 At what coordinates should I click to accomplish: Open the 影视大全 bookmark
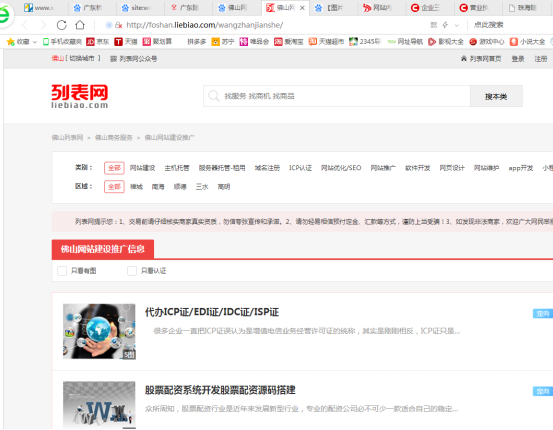pyautogui.click(x=445, y=42)
